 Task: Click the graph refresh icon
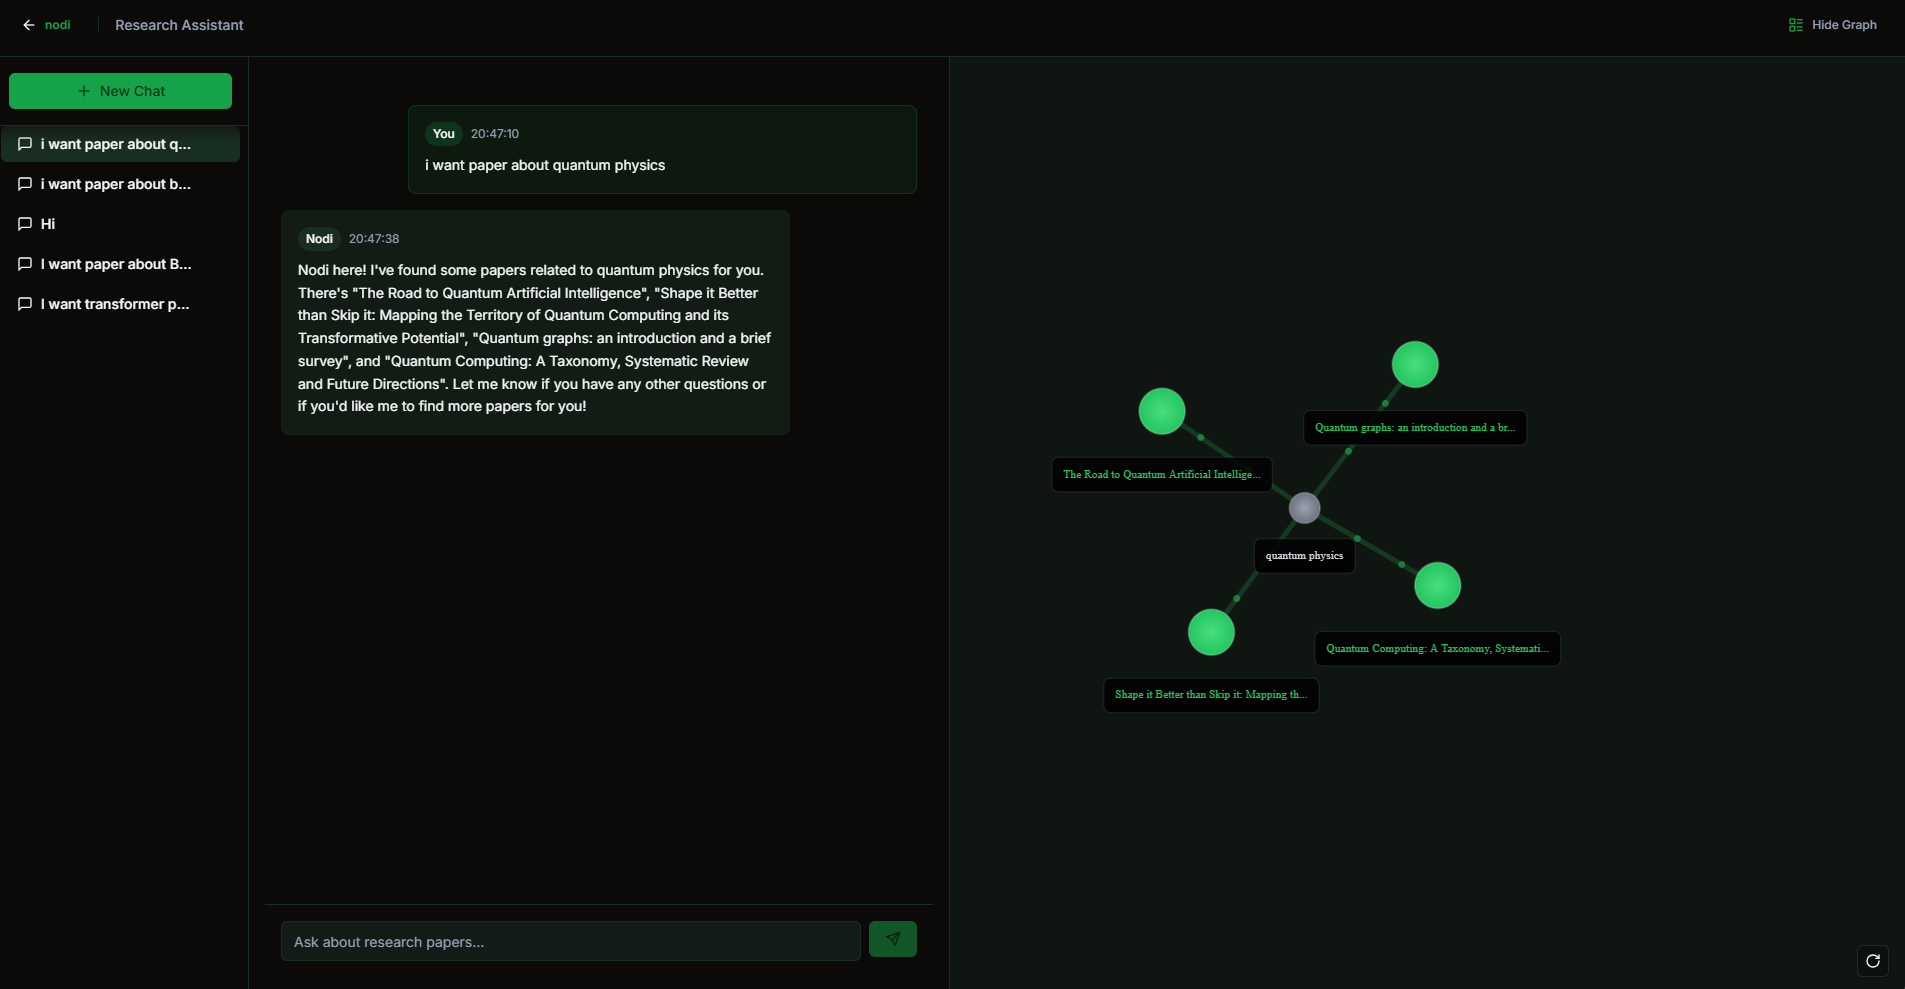[x=1872, y=961]
